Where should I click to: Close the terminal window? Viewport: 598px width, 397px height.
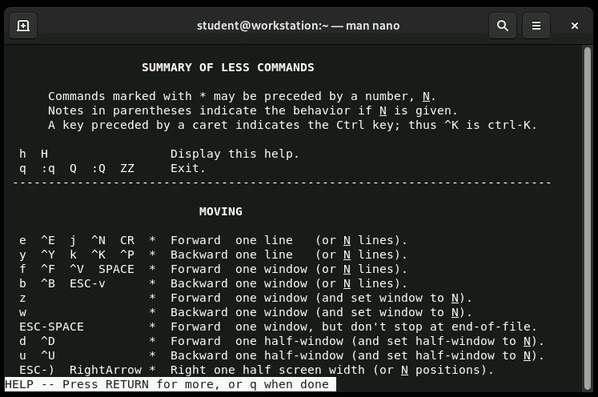point(574,26)
